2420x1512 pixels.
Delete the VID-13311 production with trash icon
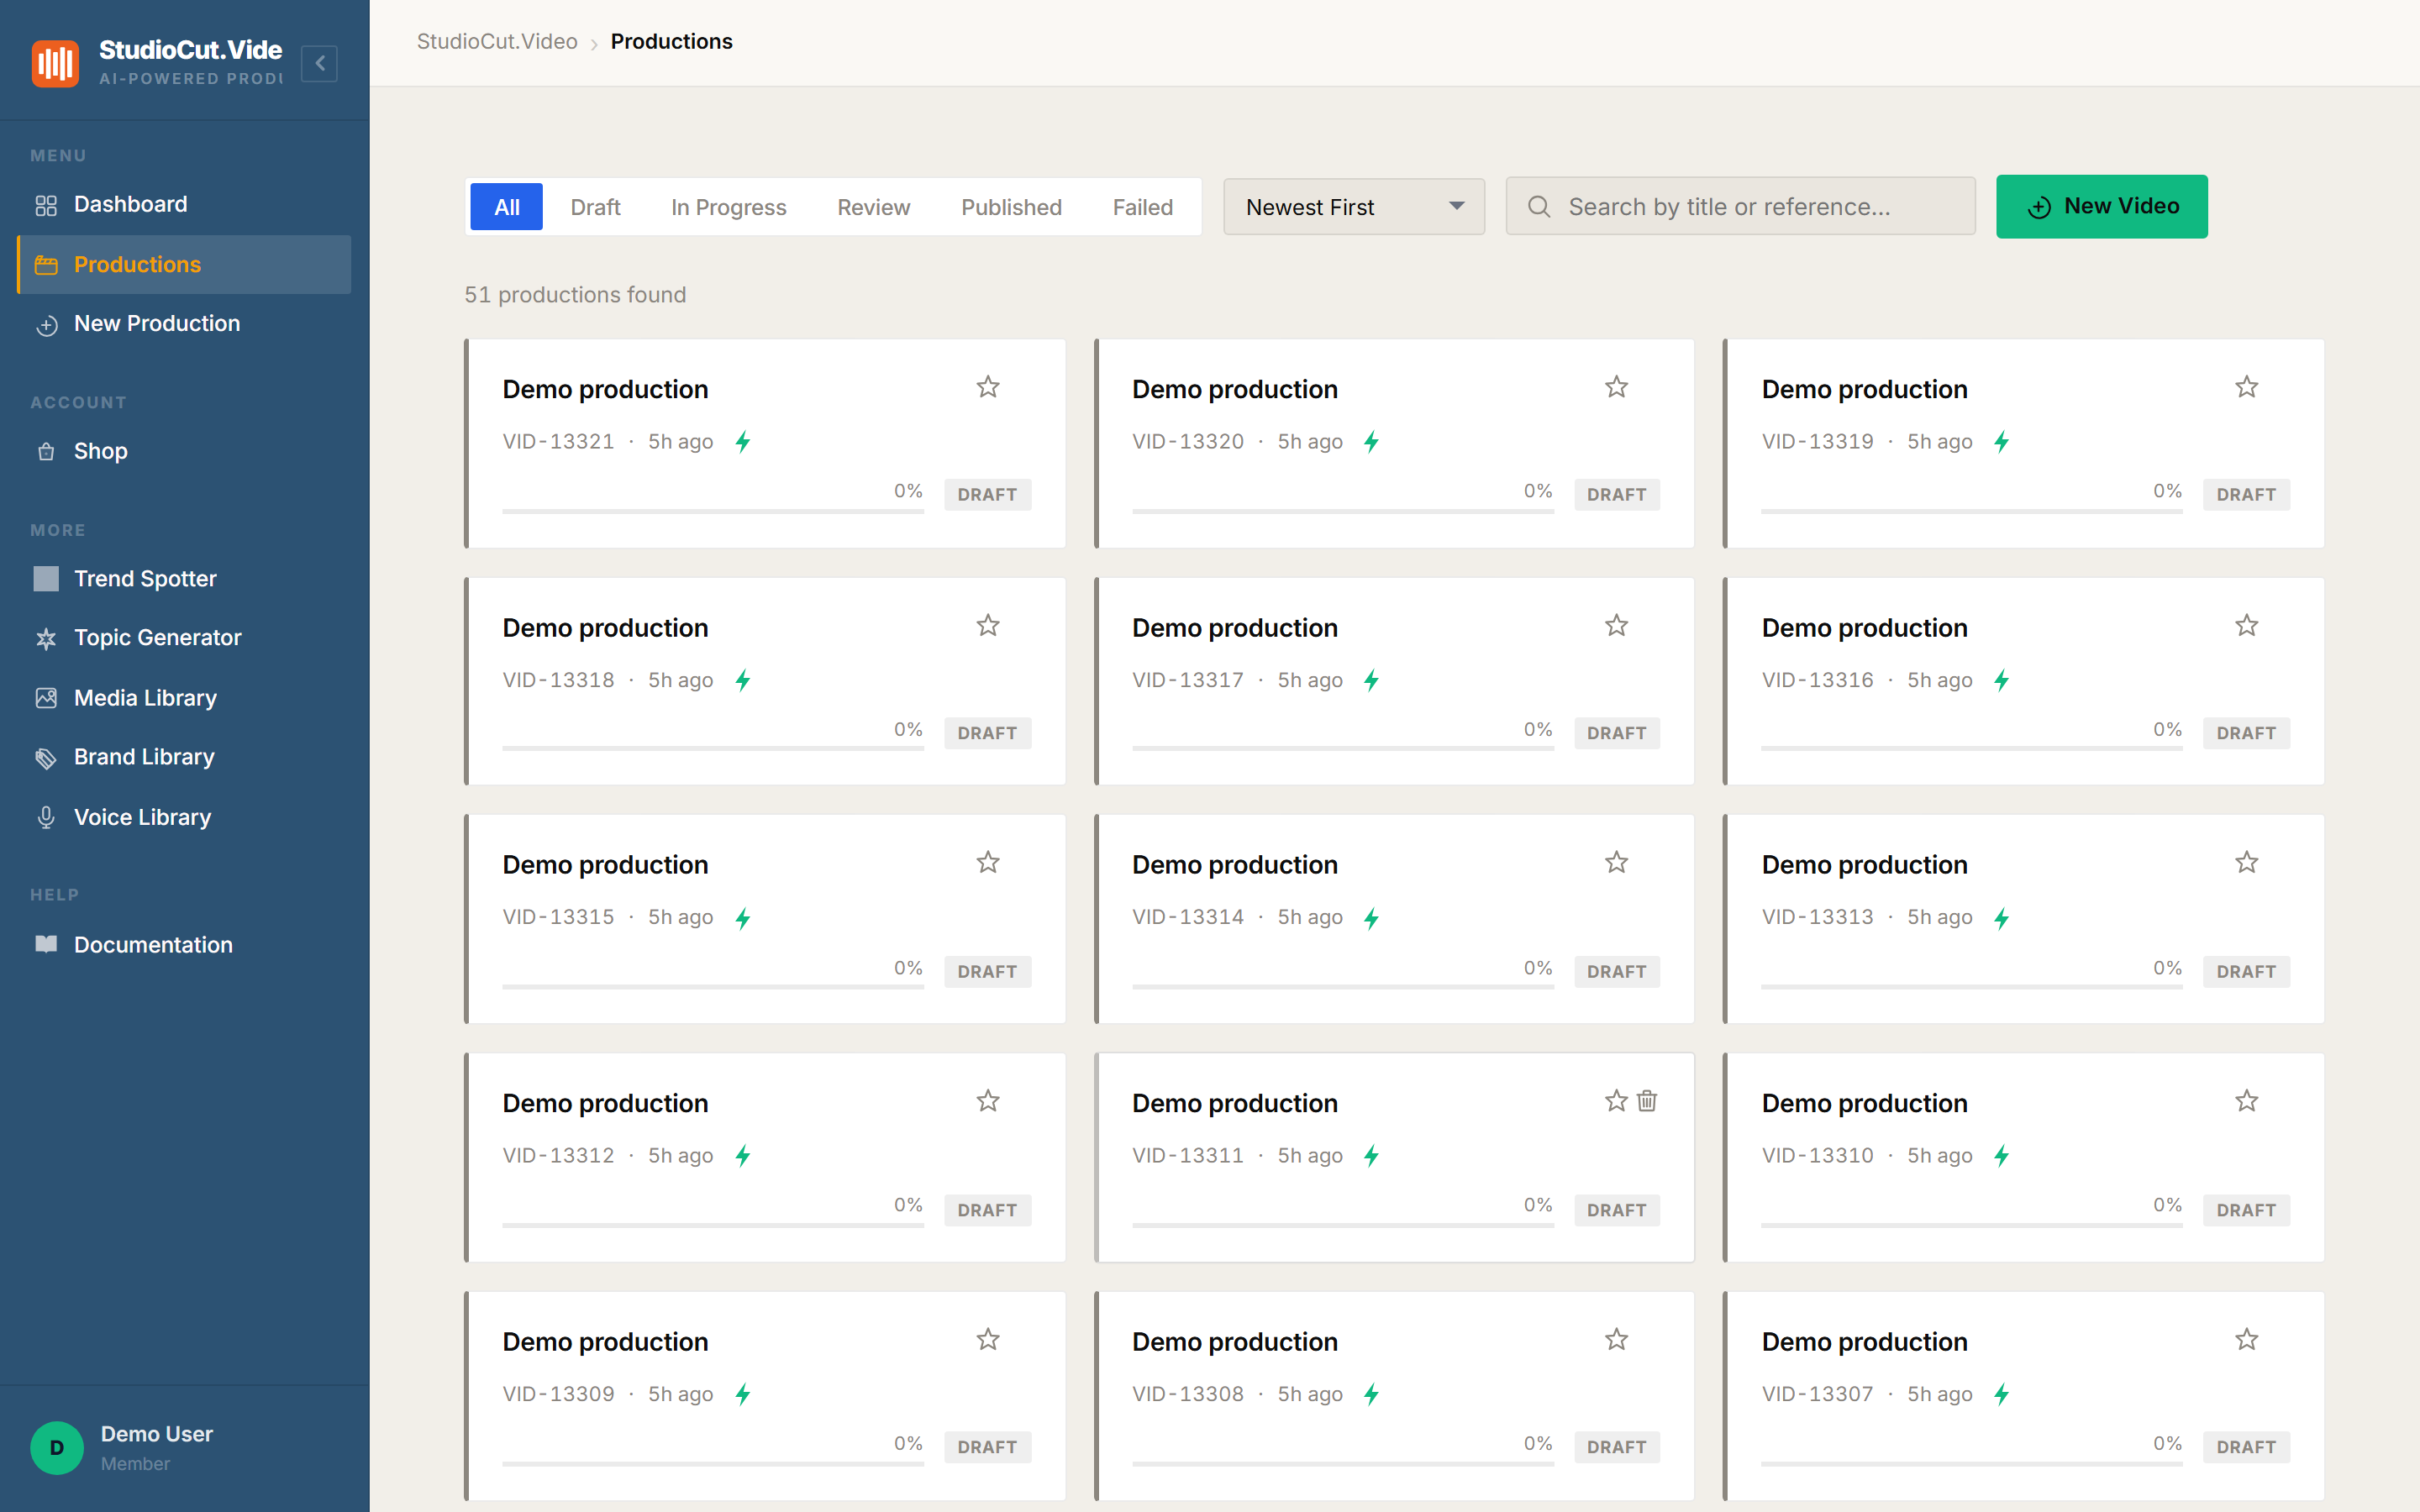pyautogui.click(x=1647, y=1101)
